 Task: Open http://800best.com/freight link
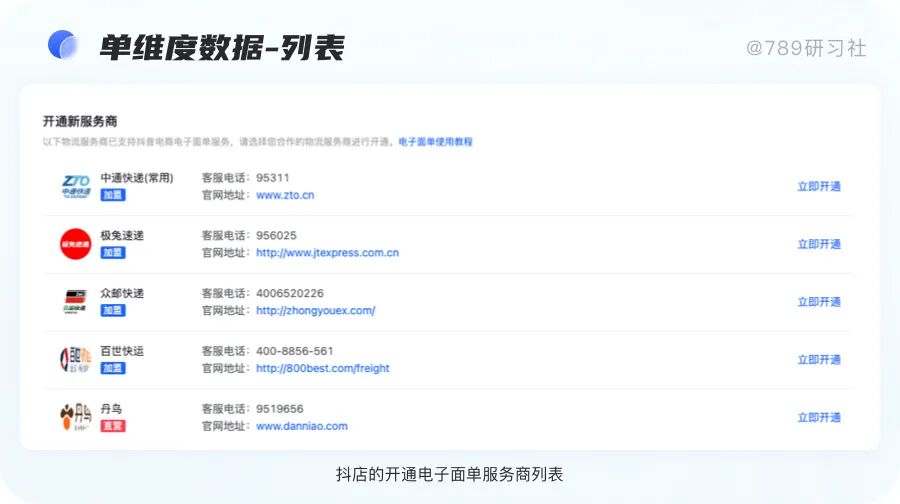pyautogui.click(x=323, y=368)
